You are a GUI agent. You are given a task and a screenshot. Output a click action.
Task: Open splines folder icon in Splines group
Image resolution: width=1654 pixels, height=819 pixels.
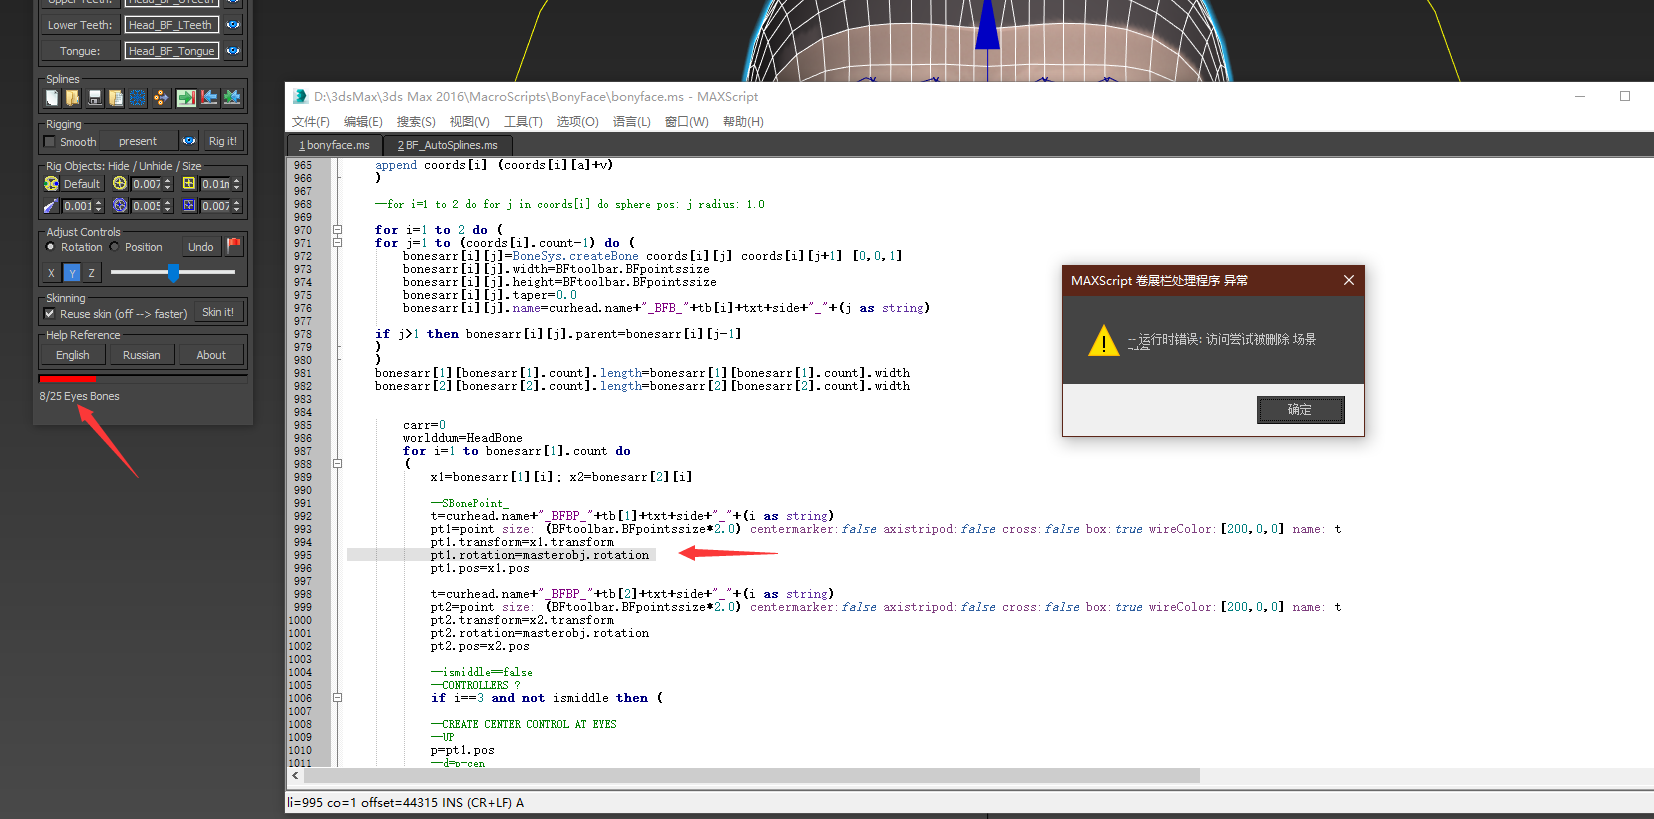[73, 97]
